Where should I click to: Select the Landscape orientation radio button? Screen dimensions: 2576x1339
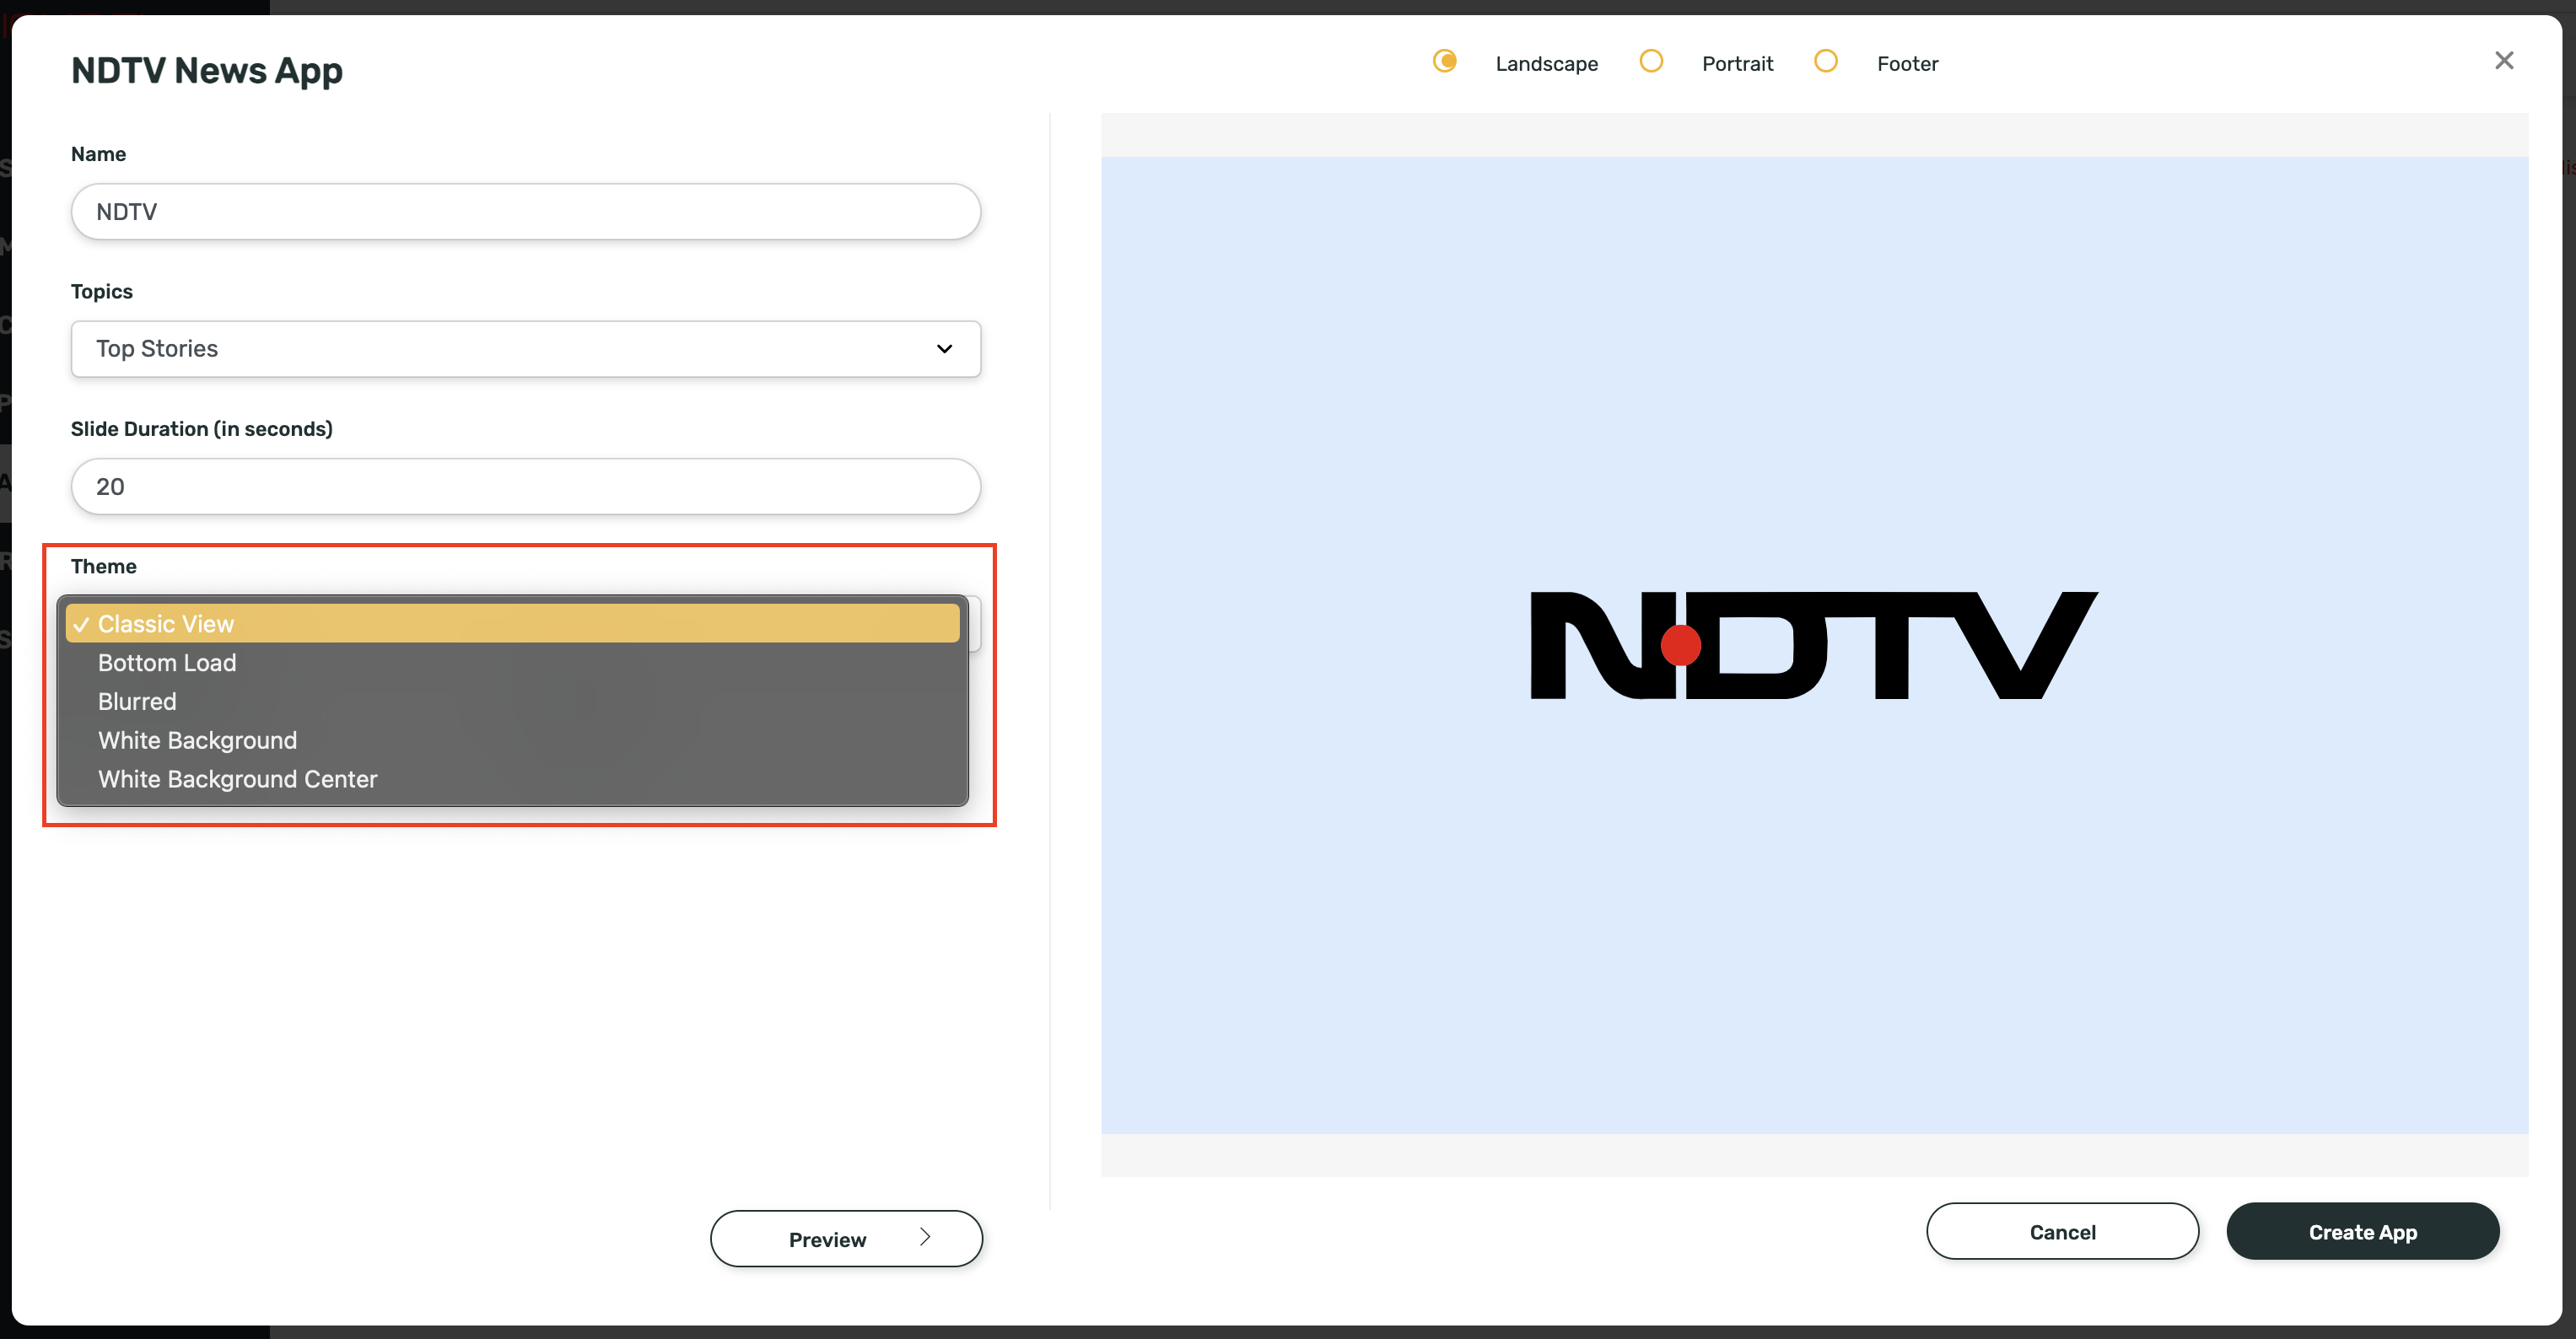tap(1444, 61)
